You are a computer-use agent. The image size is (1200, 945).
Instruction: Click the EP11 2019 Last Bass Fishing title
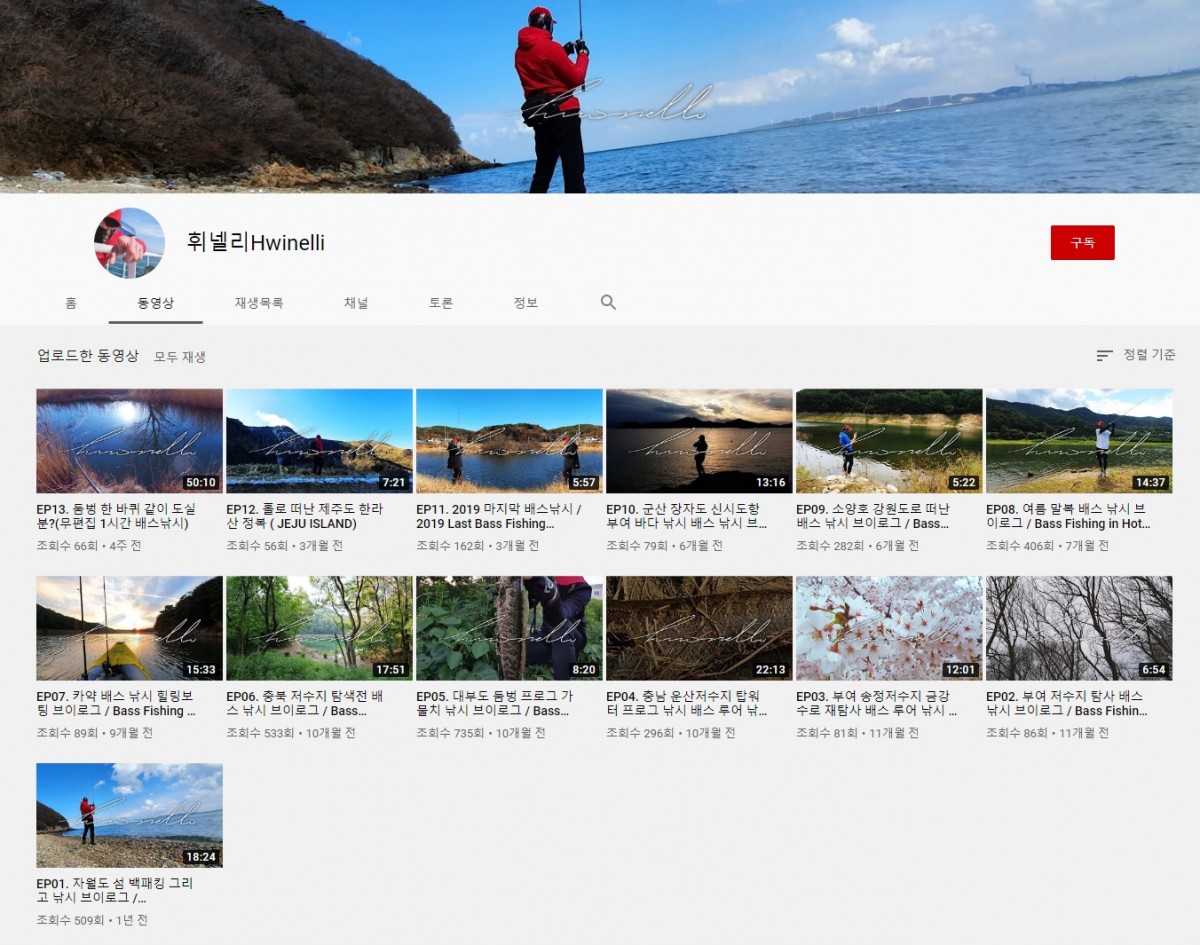pos(498,516)
